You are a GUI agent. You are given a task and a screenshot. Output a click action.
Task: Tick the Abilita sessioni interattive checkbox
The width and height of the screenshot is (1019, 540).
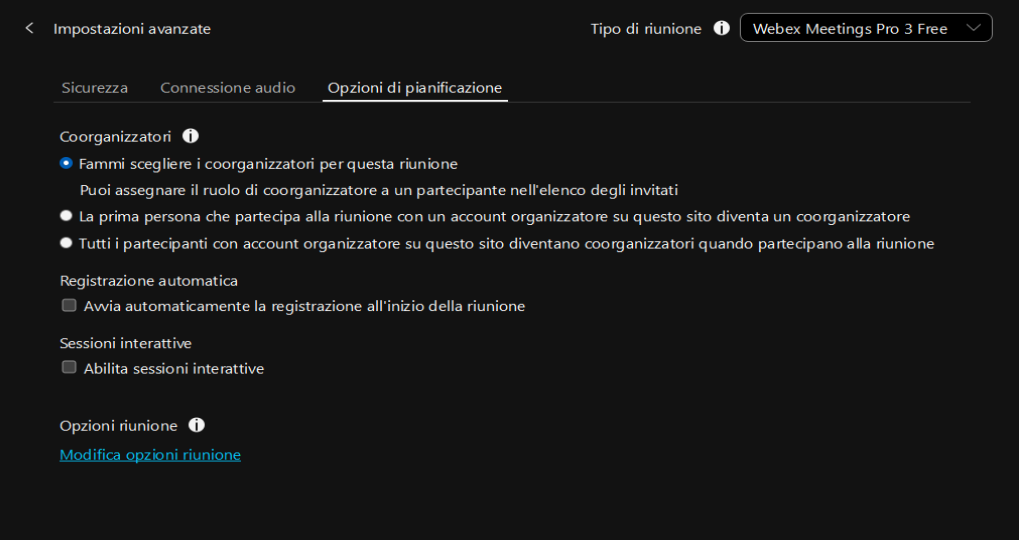click(69, 368)
